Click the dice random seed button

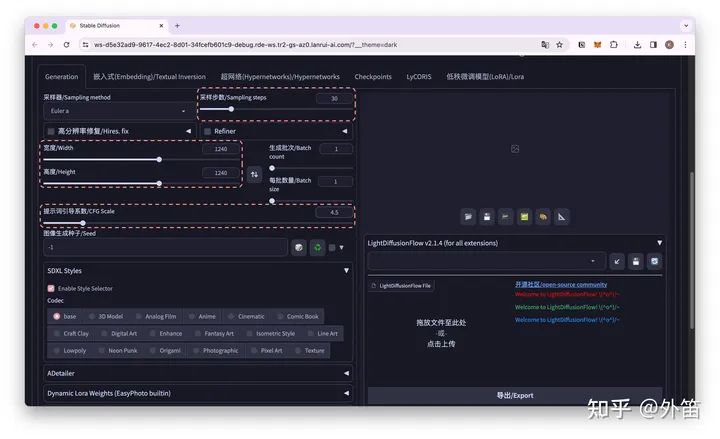[x=299, y=248]
